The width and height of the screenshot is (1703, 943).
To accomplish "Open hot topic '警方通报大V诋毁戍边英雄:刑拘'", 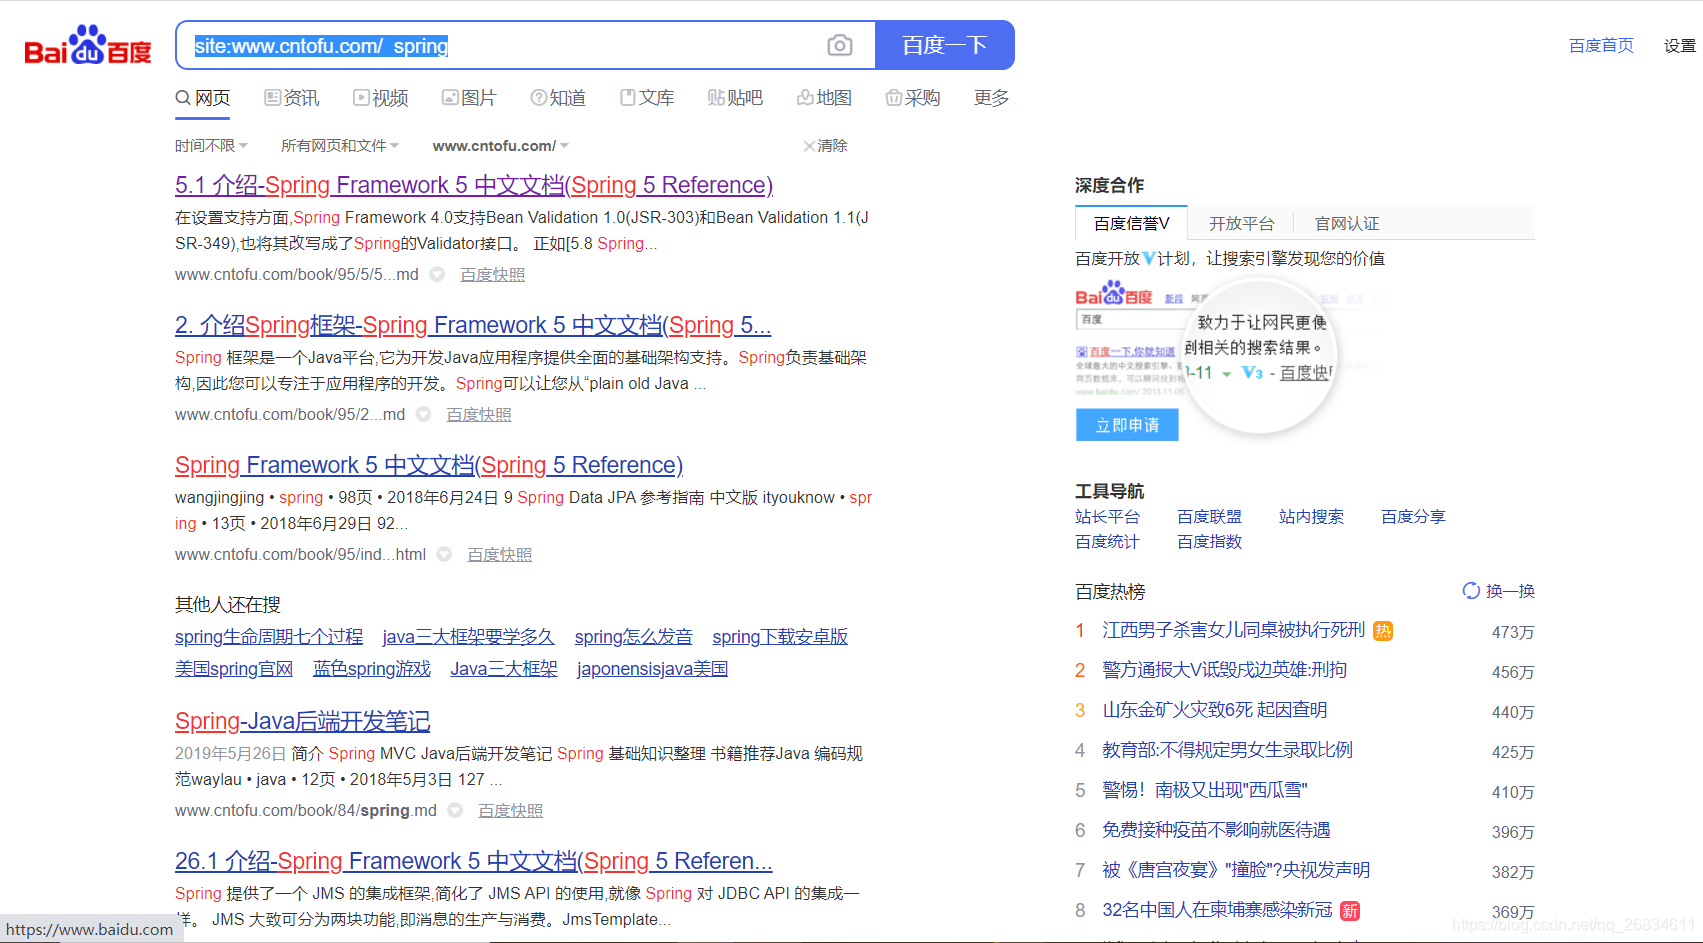I will [x=1225, y=670].
